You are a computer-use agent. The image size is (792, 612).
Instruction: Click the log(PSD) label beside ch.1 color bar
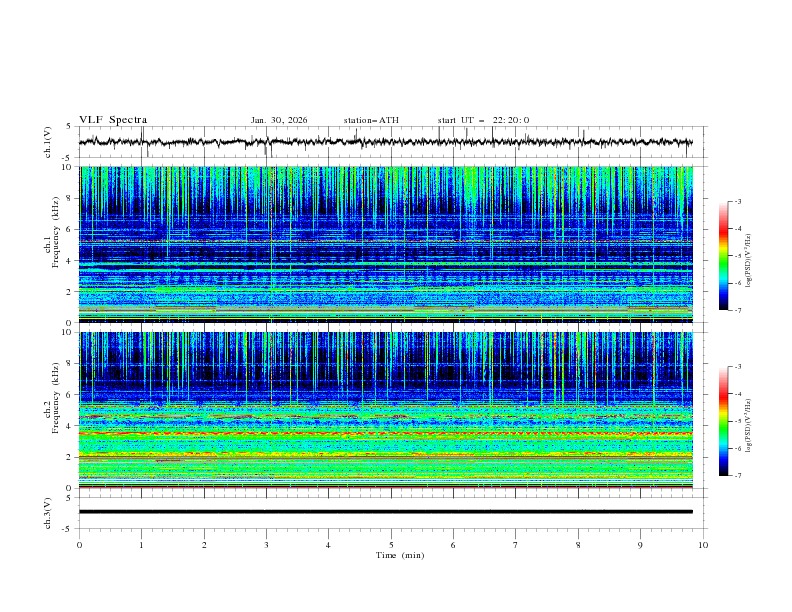748,261
